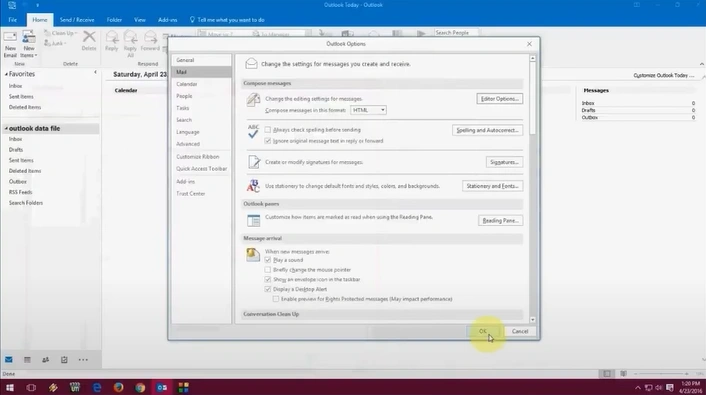Click the normal view status bar icon
Viewport: 706px width, 395px height.
click(x=607, y=374)
